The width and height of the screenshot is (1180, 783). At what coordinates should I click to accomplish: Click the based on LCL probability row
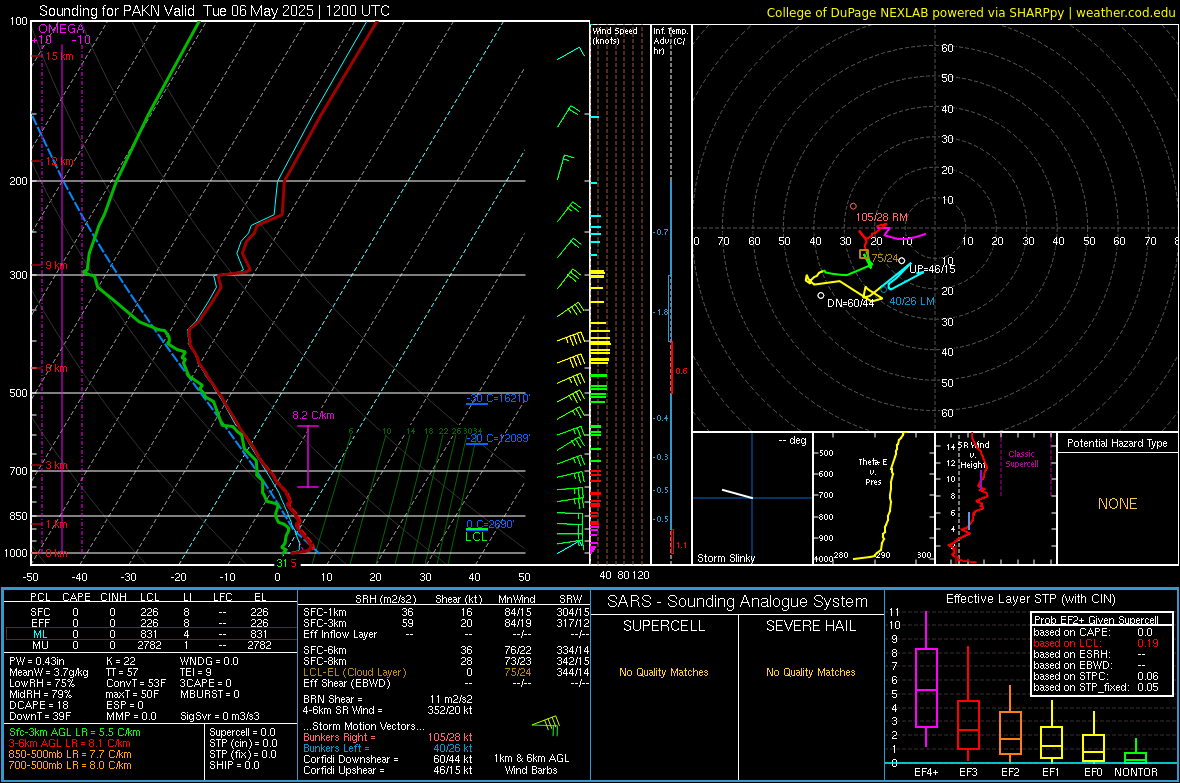pyautogui.click(x=1096, y=644)
